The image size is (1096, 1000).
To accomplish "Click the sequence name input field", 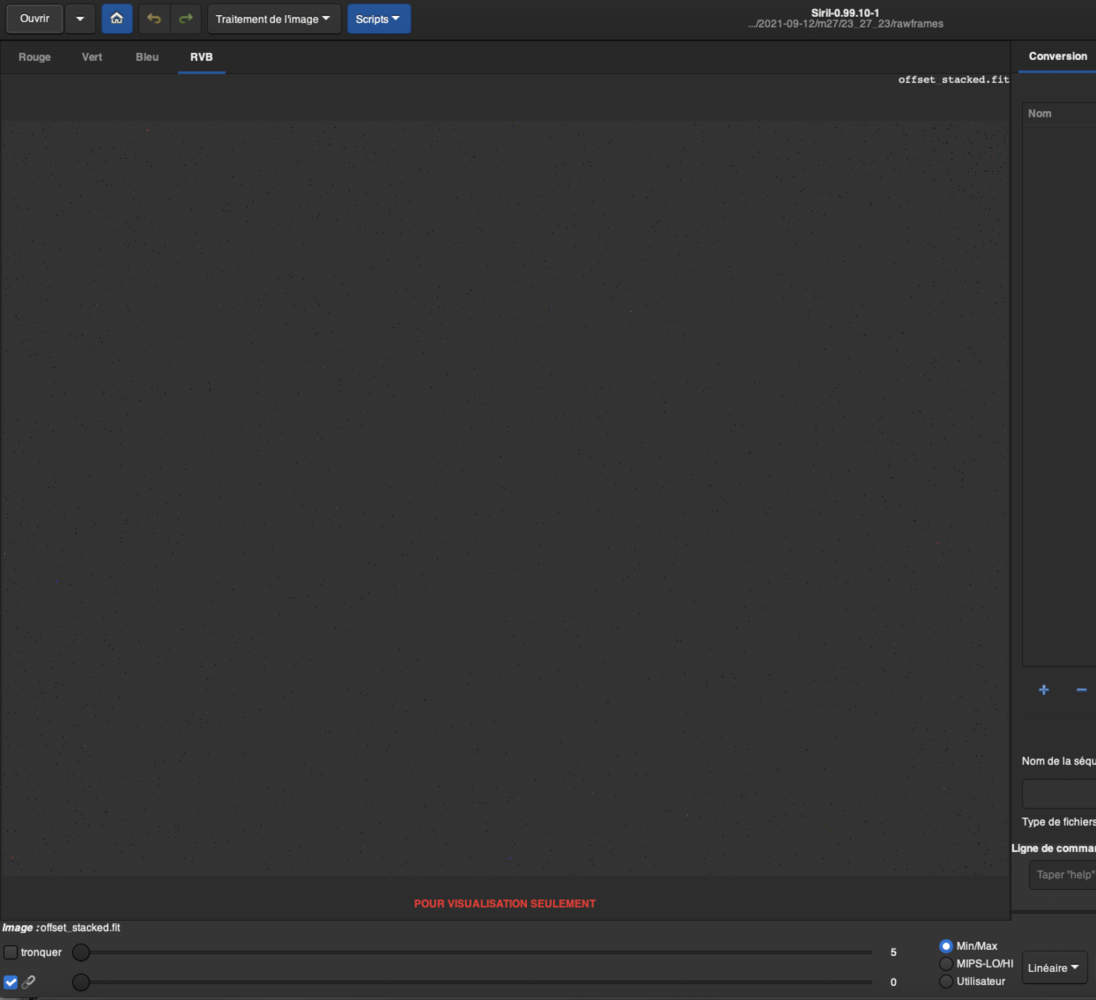I will click(1059, 793).
